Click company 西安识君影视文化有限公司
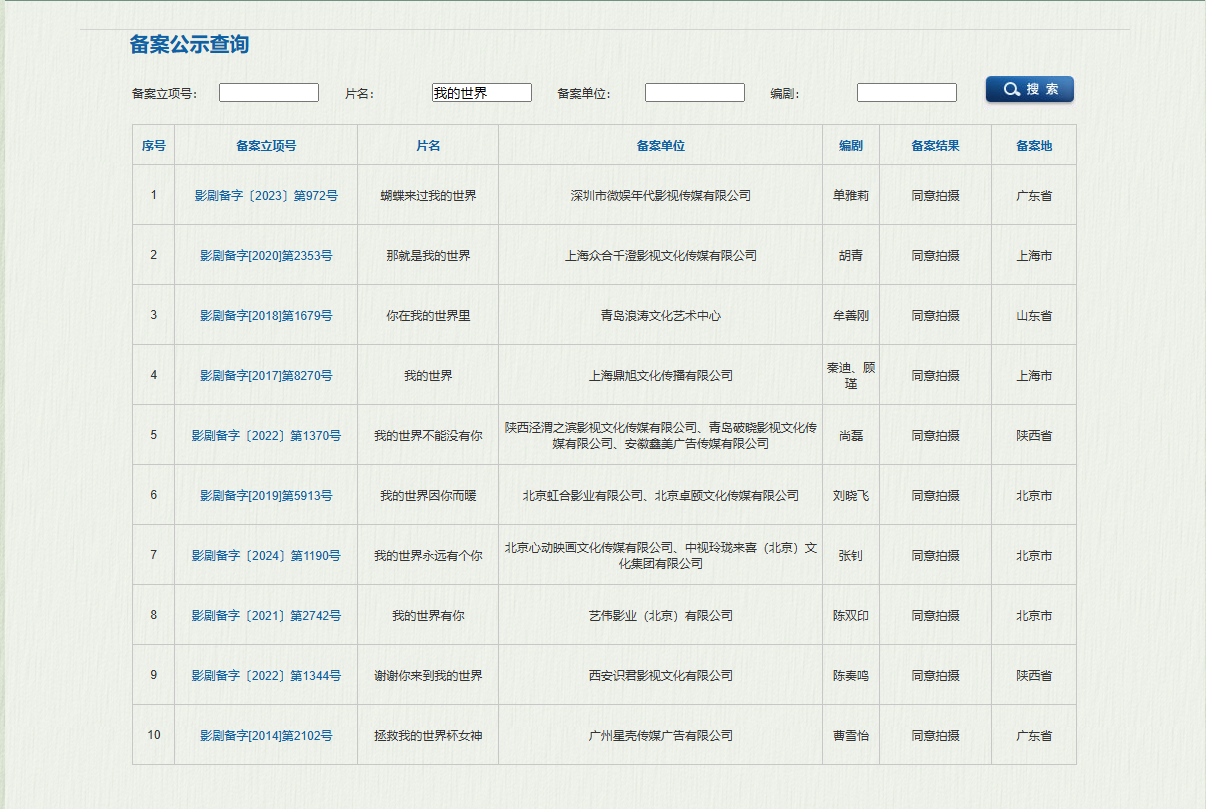This screenshot has width=1206, height=809. pyautogui.click(x=660, y=675)
